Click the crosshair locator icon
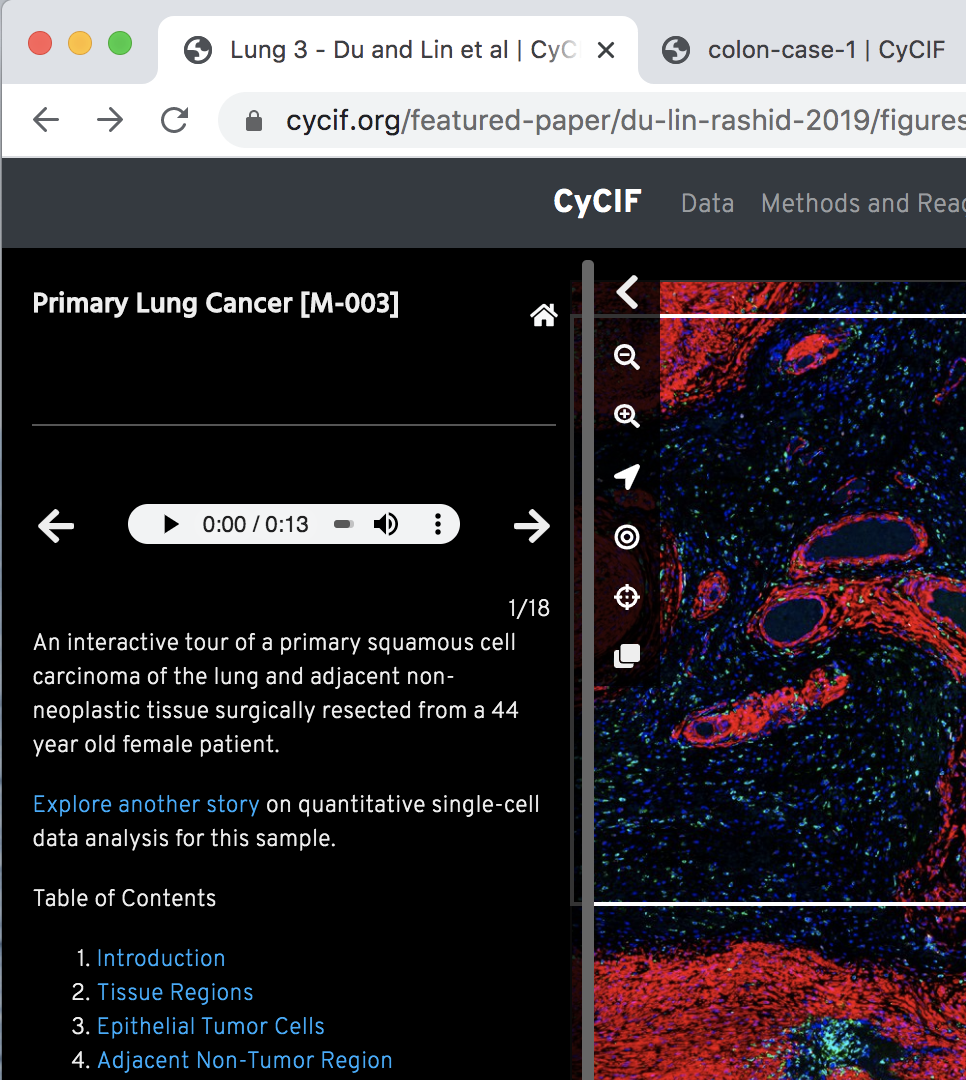Viewport: 966px width, 1080px height. tap(627, 597)
